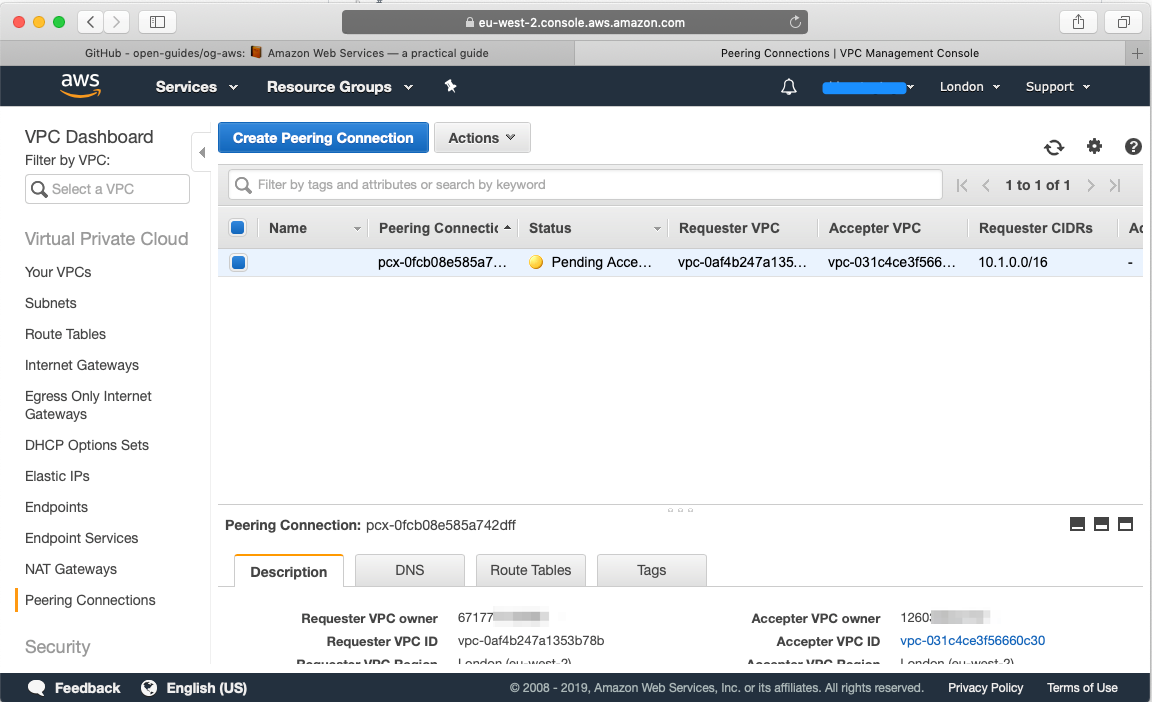
Task: Click the search magnifier in filter bar
Action: point(242,185)
